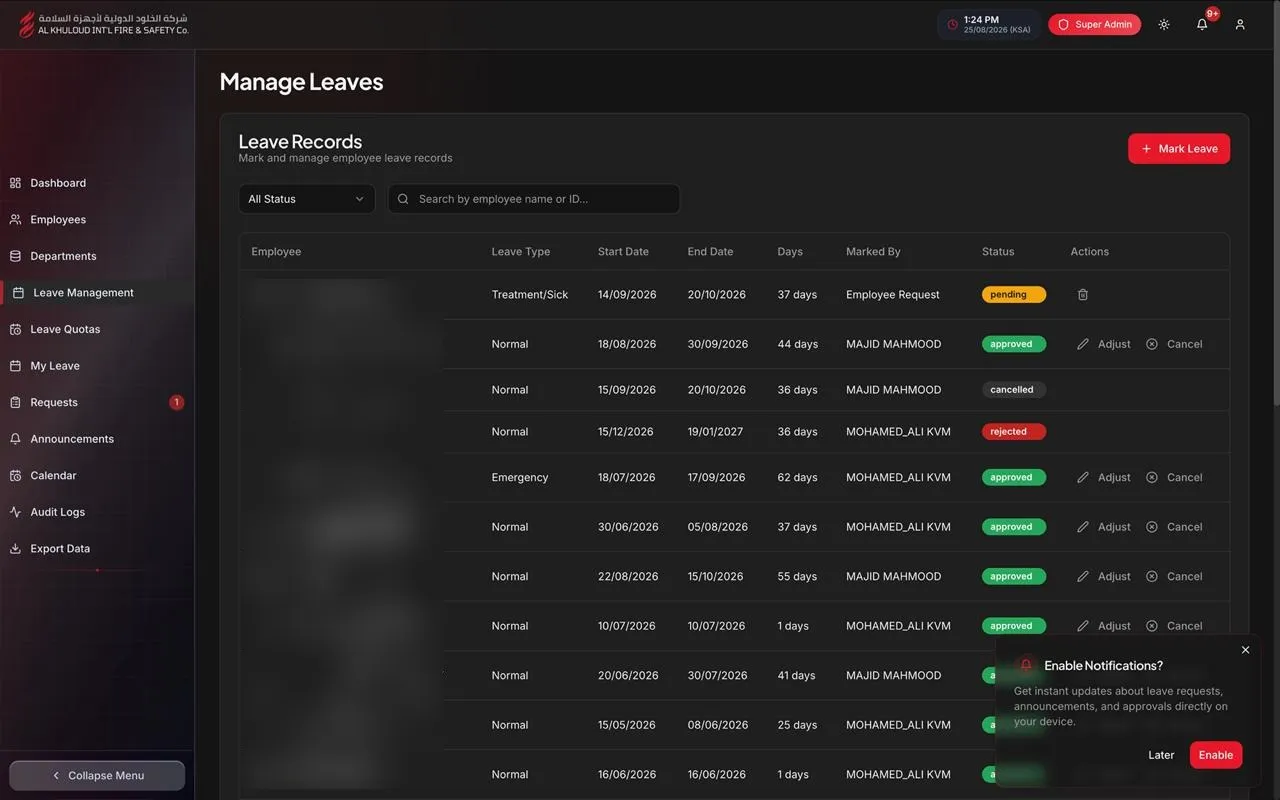Click the Employees people icon in sidebar
Image resolution: width=1280 pixels, height=800 pixels.
[15, 220]
